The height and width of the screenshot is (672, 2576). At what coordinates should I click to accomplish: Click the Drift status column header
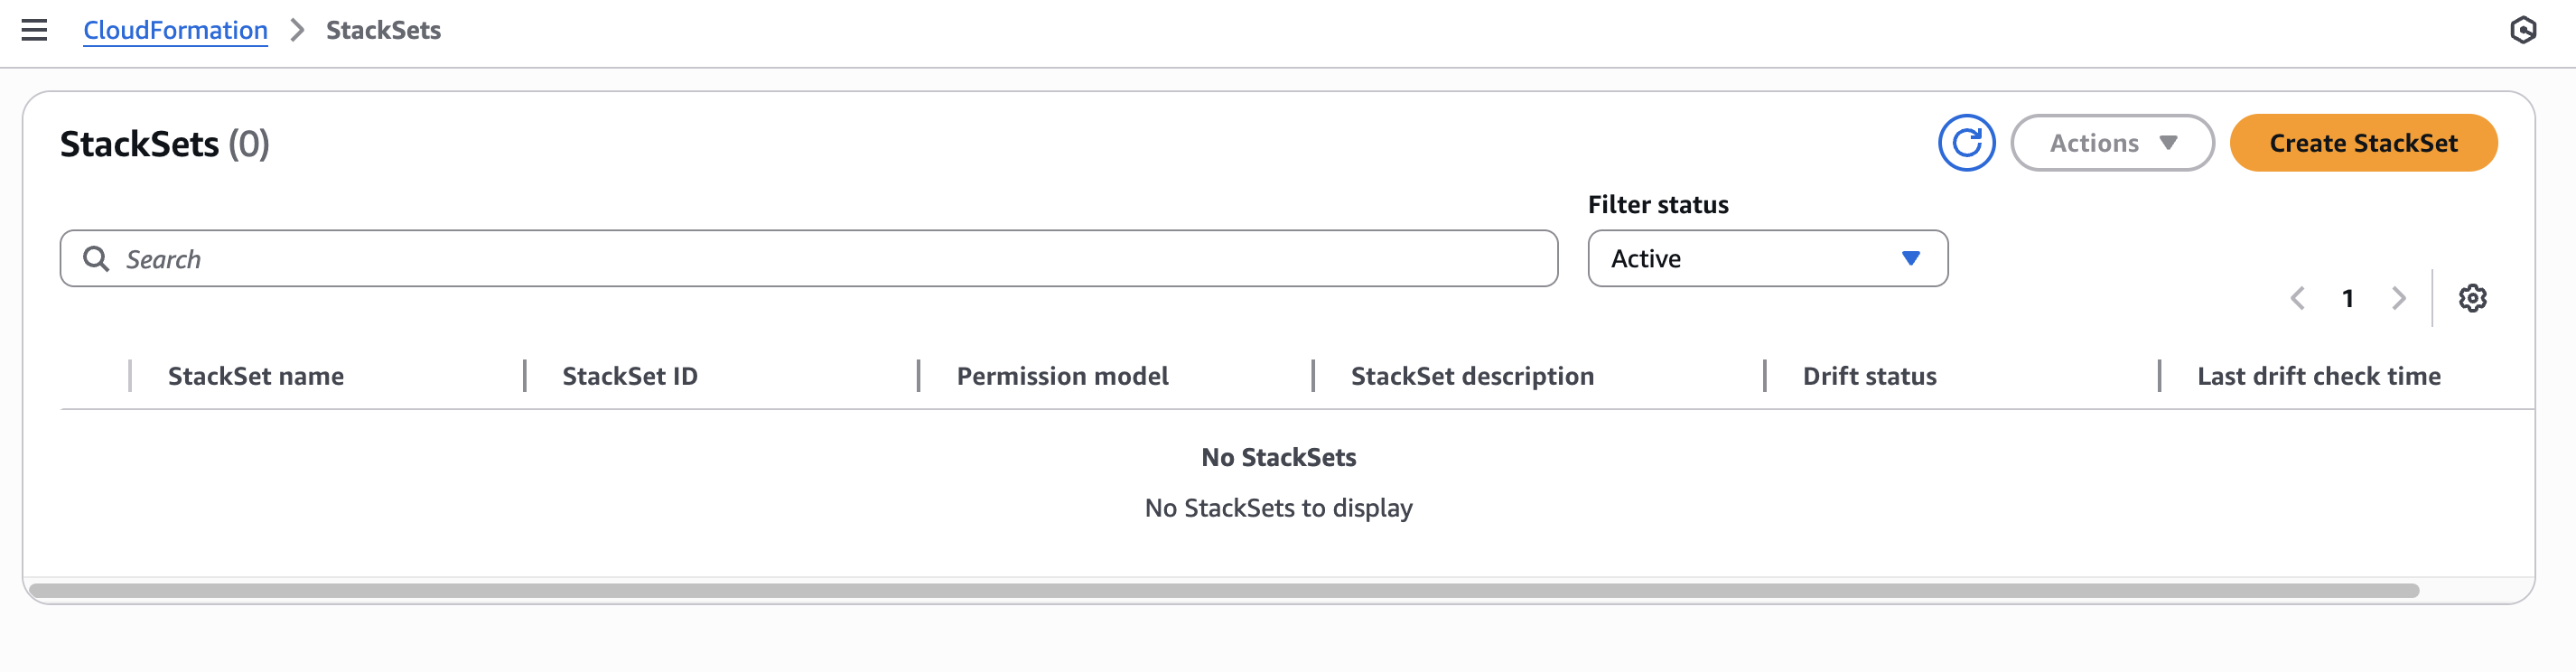[x=1868, y=376]
